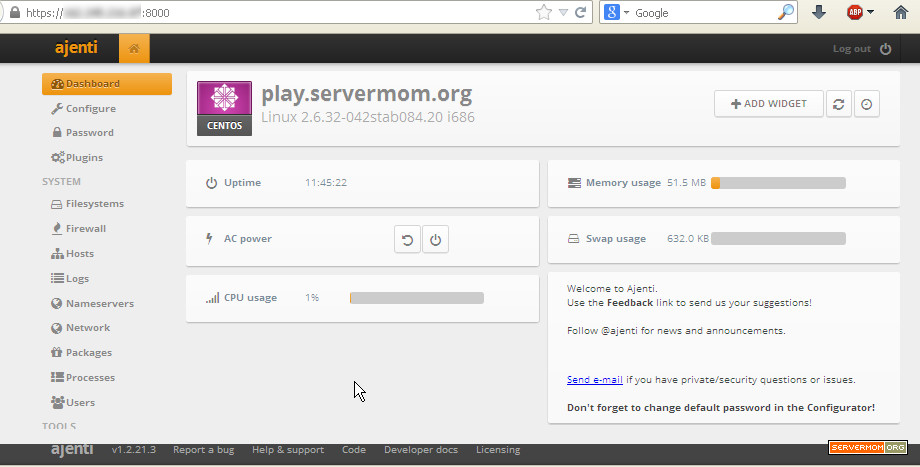Click the Google search input field
This screenshot has height=467, width=920.
pos(703,13)
